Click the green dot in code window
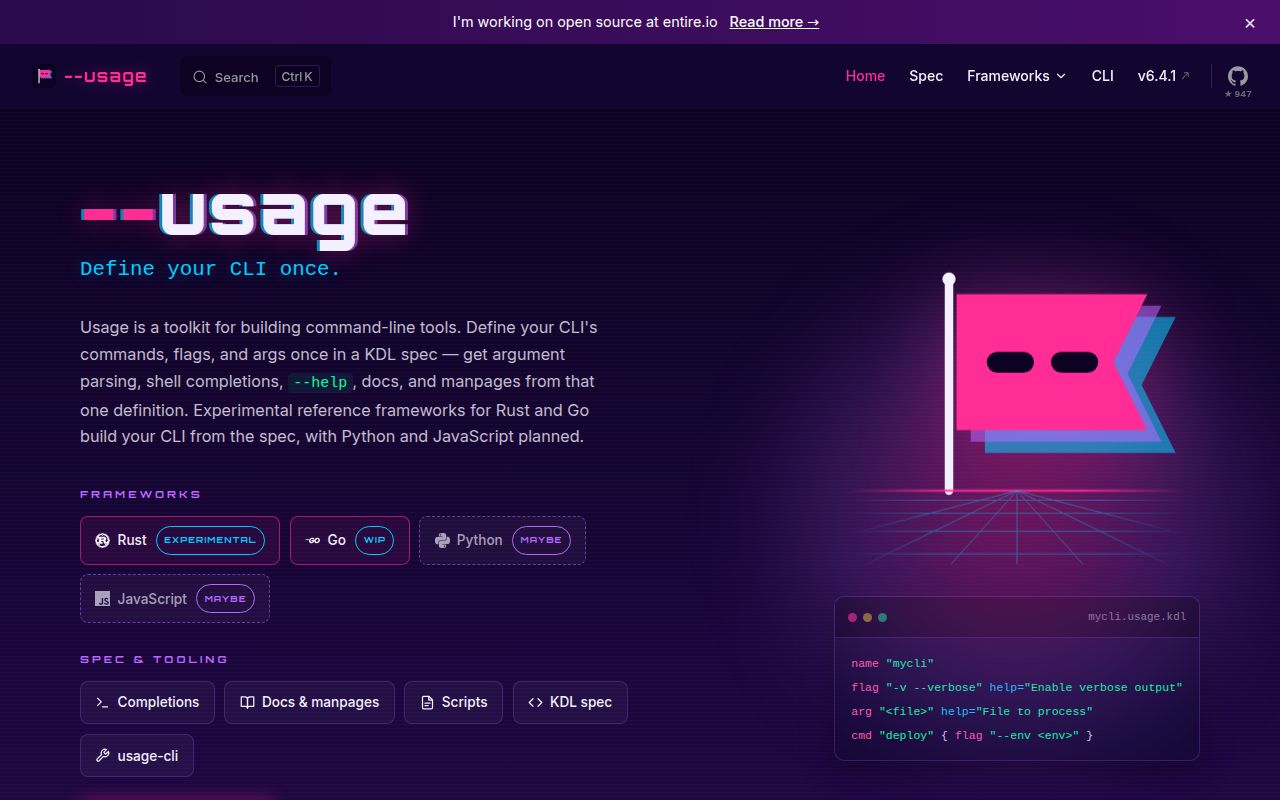 pyautogui.click(x=882, y=617)
